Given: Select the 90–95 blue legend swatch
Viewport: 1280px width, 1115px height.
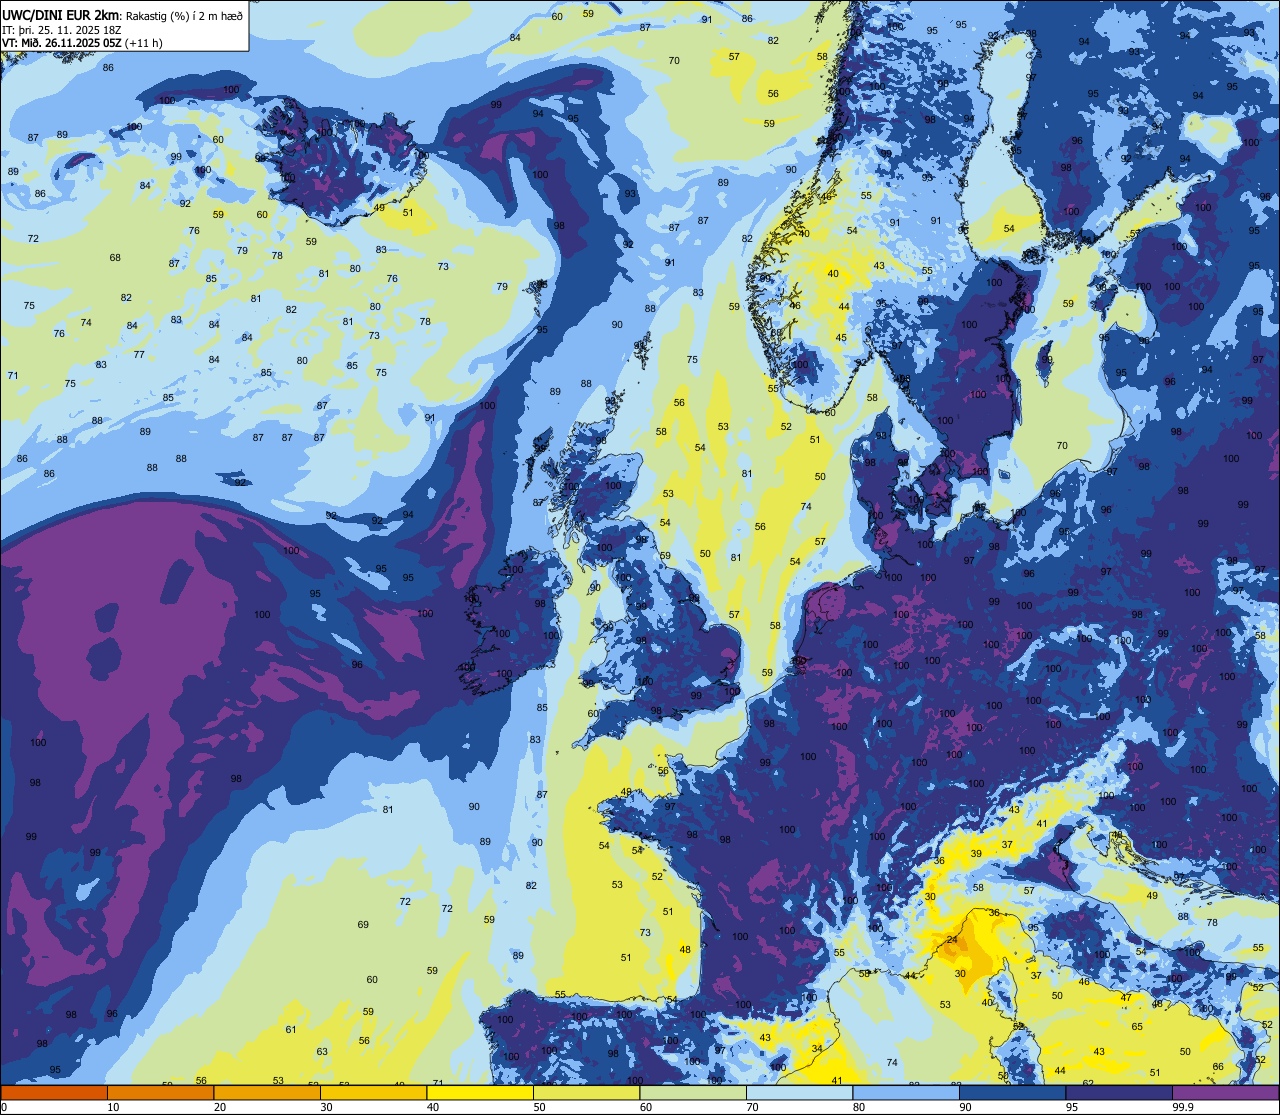Looking at the screenshot, I should [x=1012, y=1092].
